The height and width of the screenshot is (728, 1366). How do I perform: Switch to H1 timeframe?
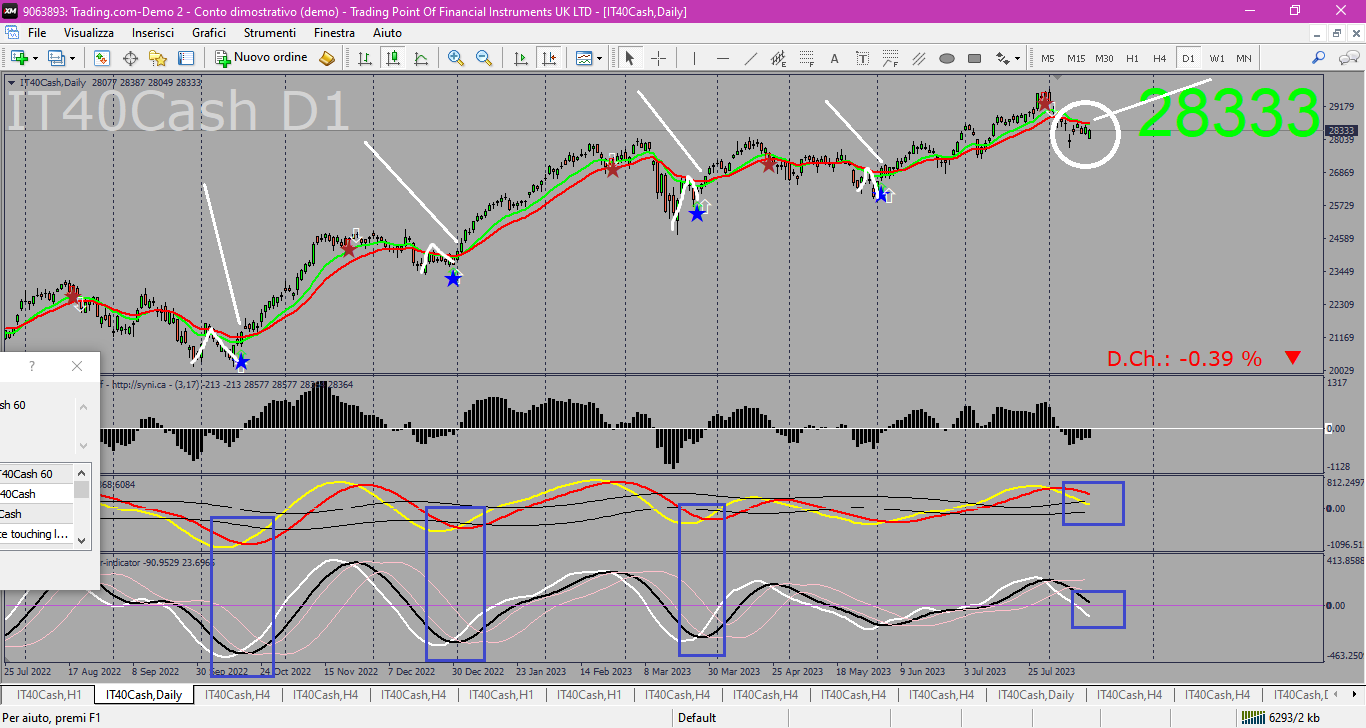pyautogui.click(x=1132, y=58)
